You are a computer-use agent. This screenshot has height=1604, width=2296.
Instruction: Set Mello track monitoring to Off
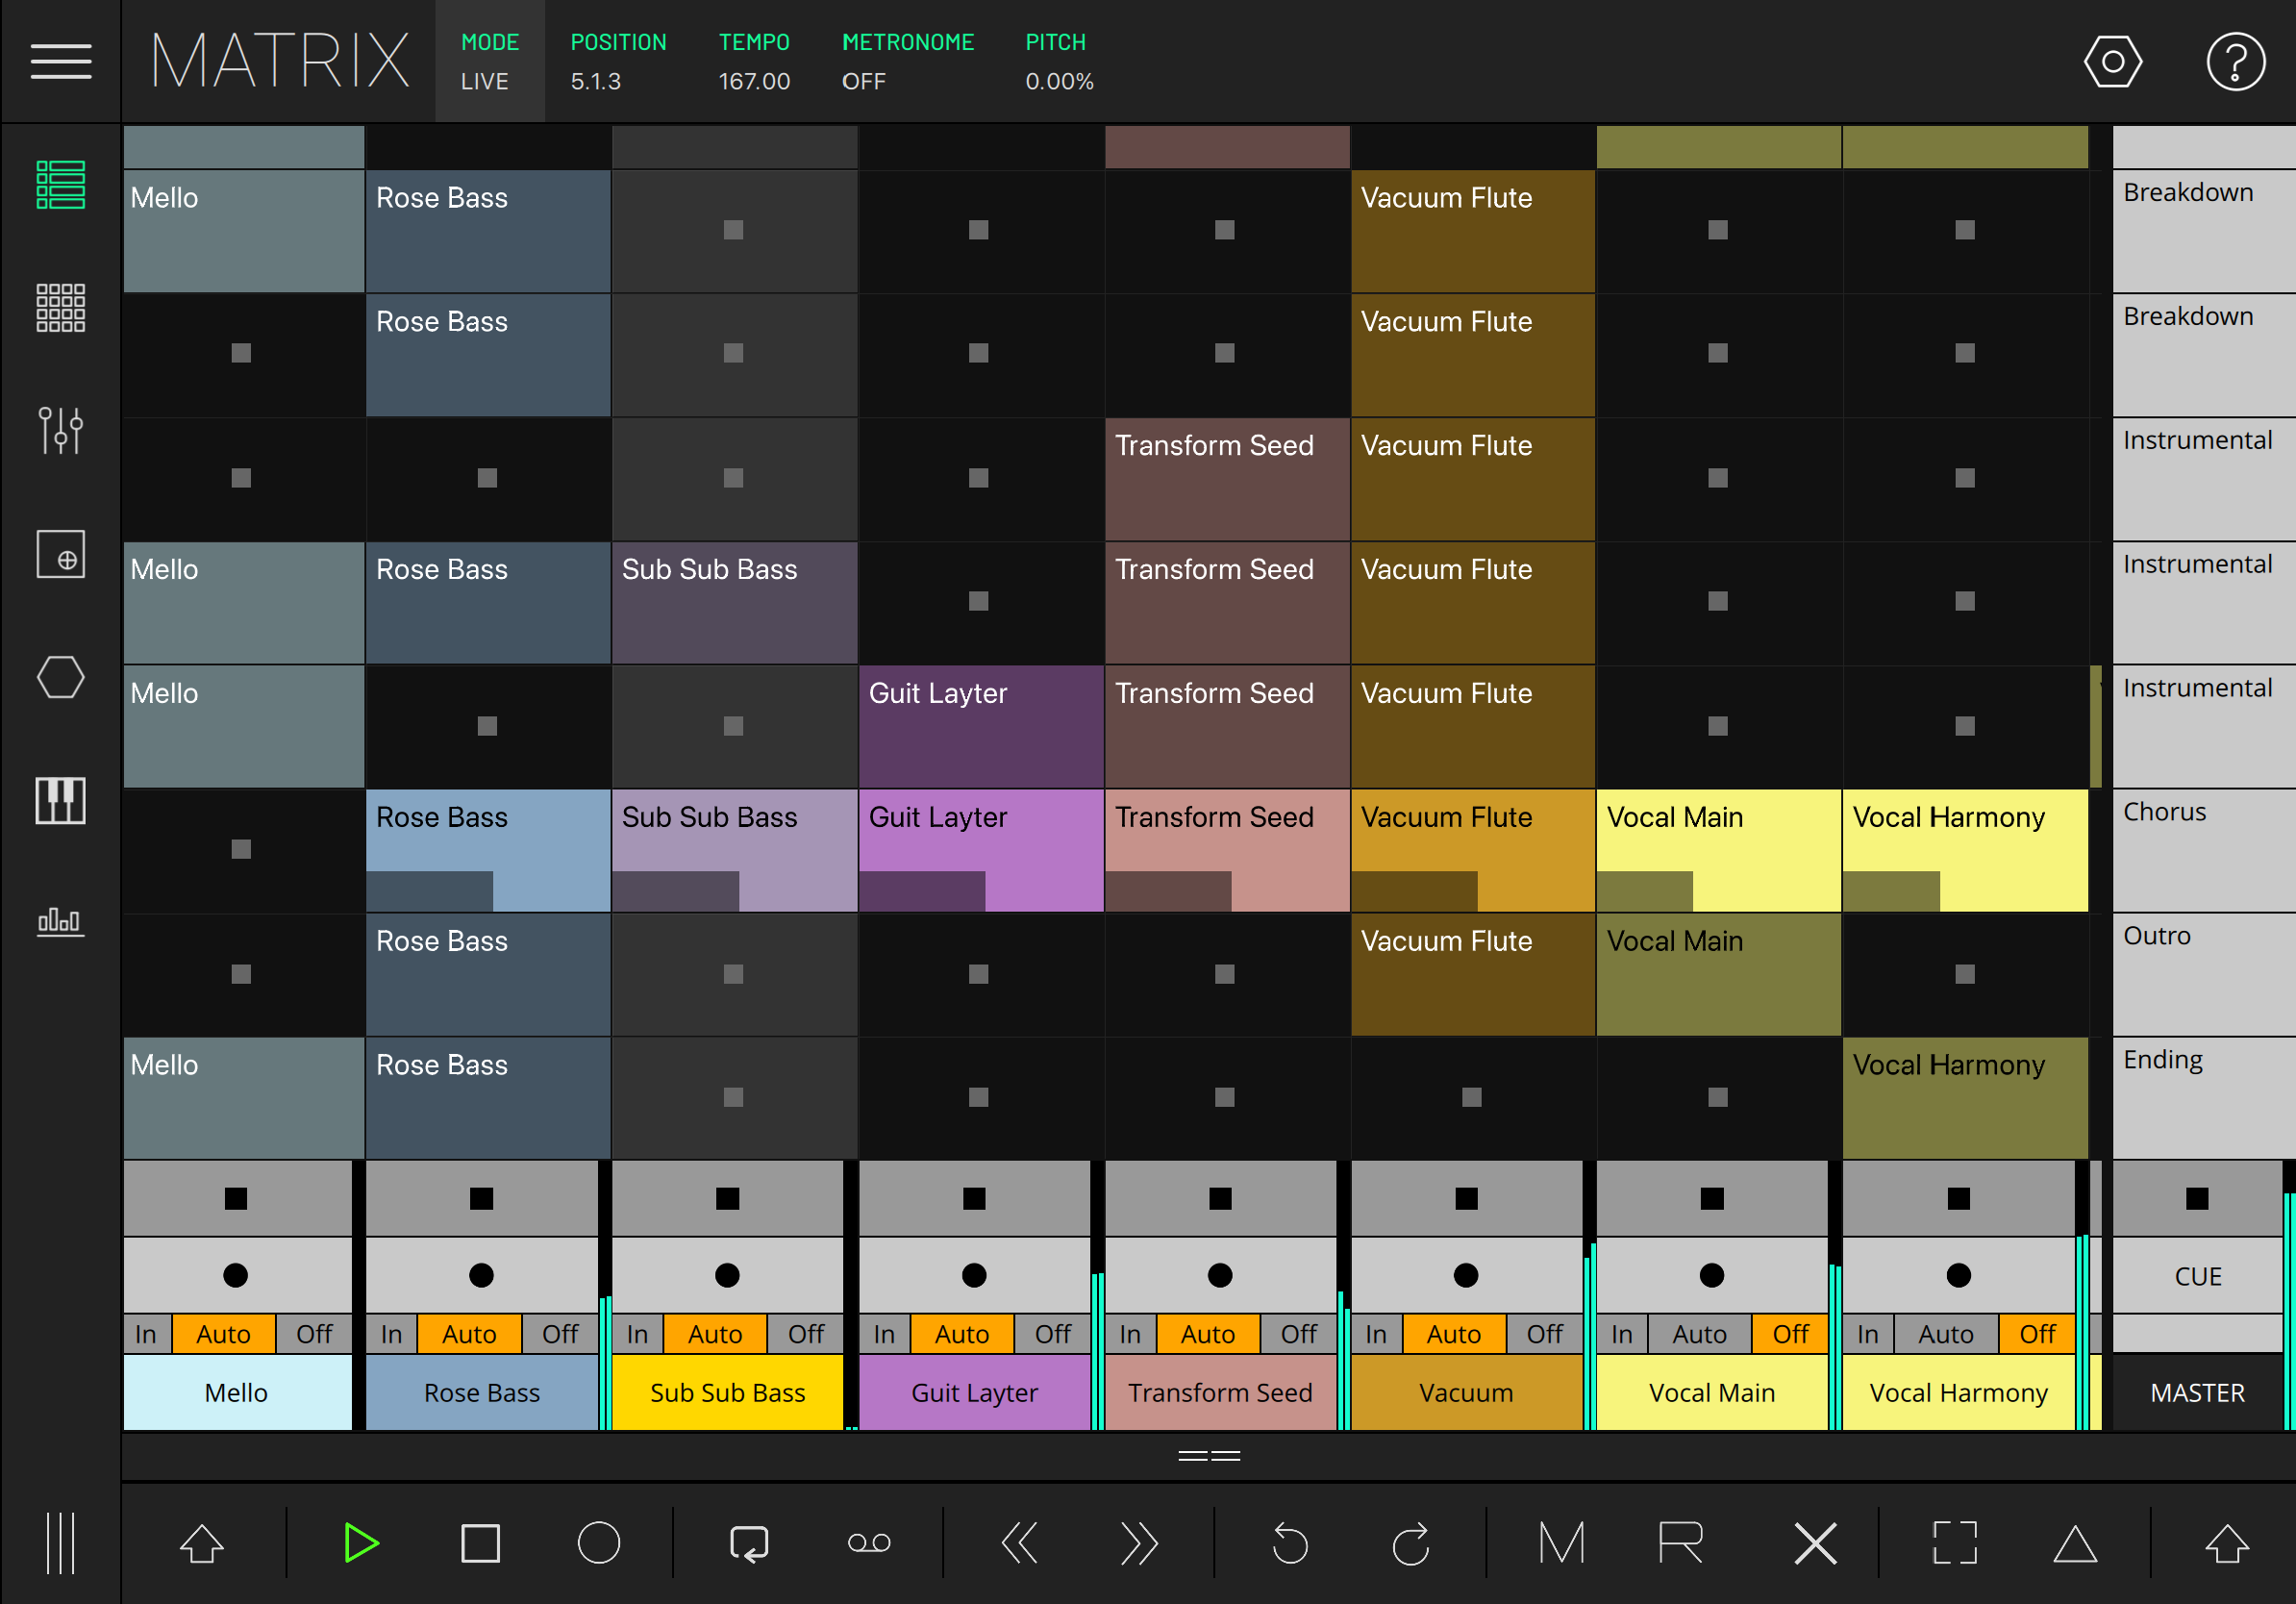(314, 1334)
